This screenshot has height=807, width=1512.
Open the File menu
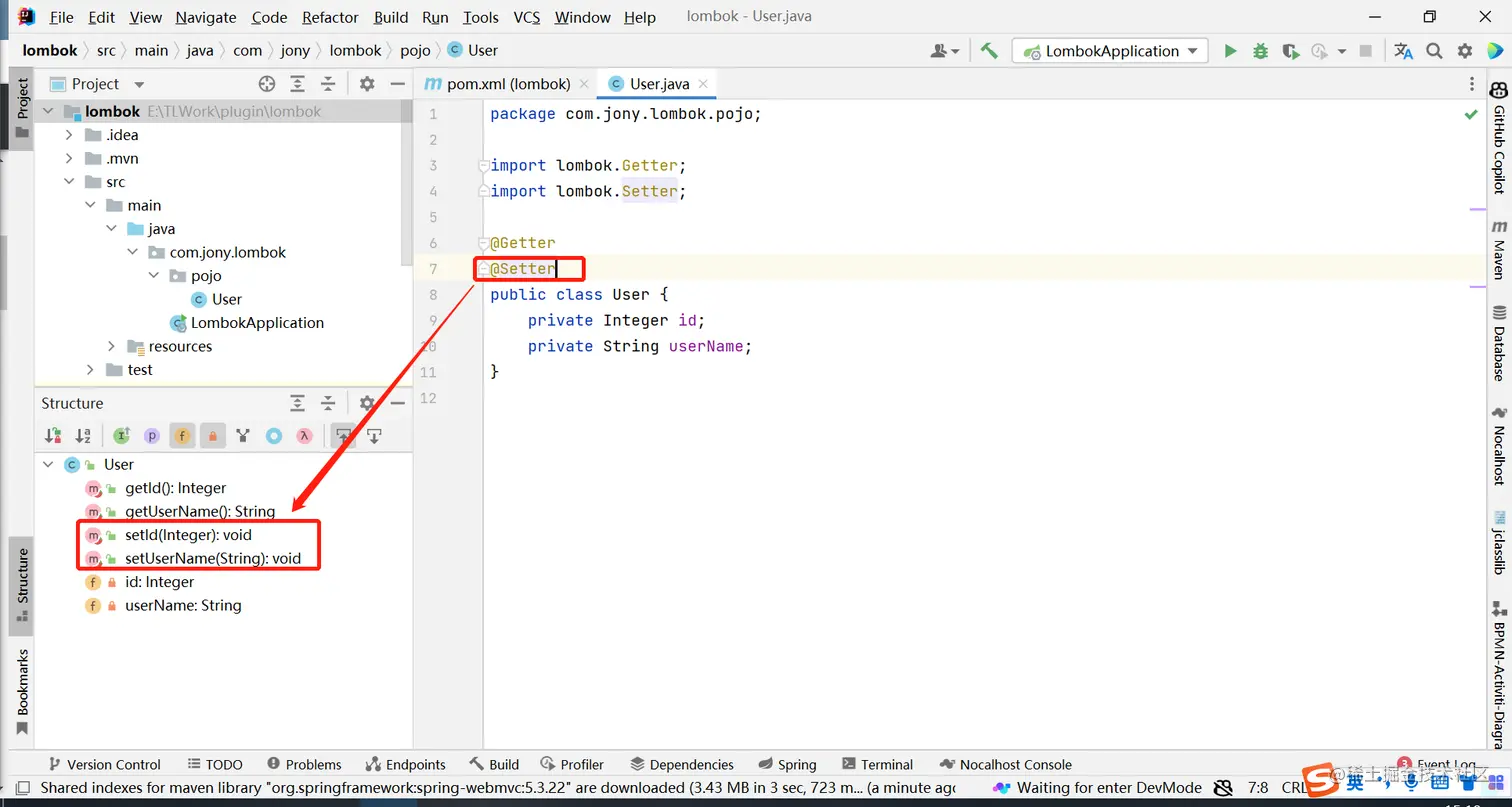point(61,17)
